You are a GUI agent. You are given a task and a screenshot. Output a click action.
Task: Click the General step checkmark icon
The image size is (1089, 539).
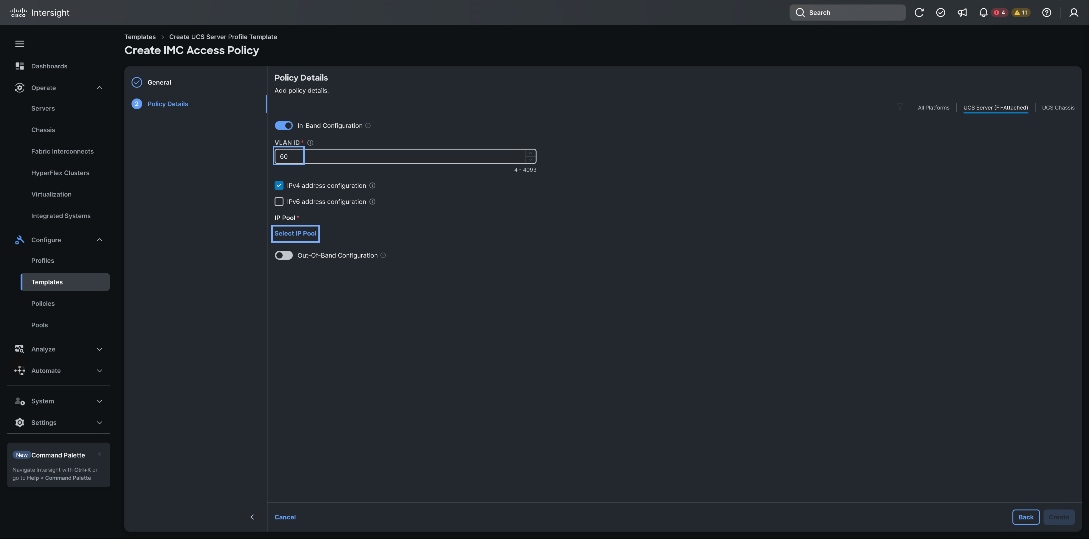(x=137, y=82)
